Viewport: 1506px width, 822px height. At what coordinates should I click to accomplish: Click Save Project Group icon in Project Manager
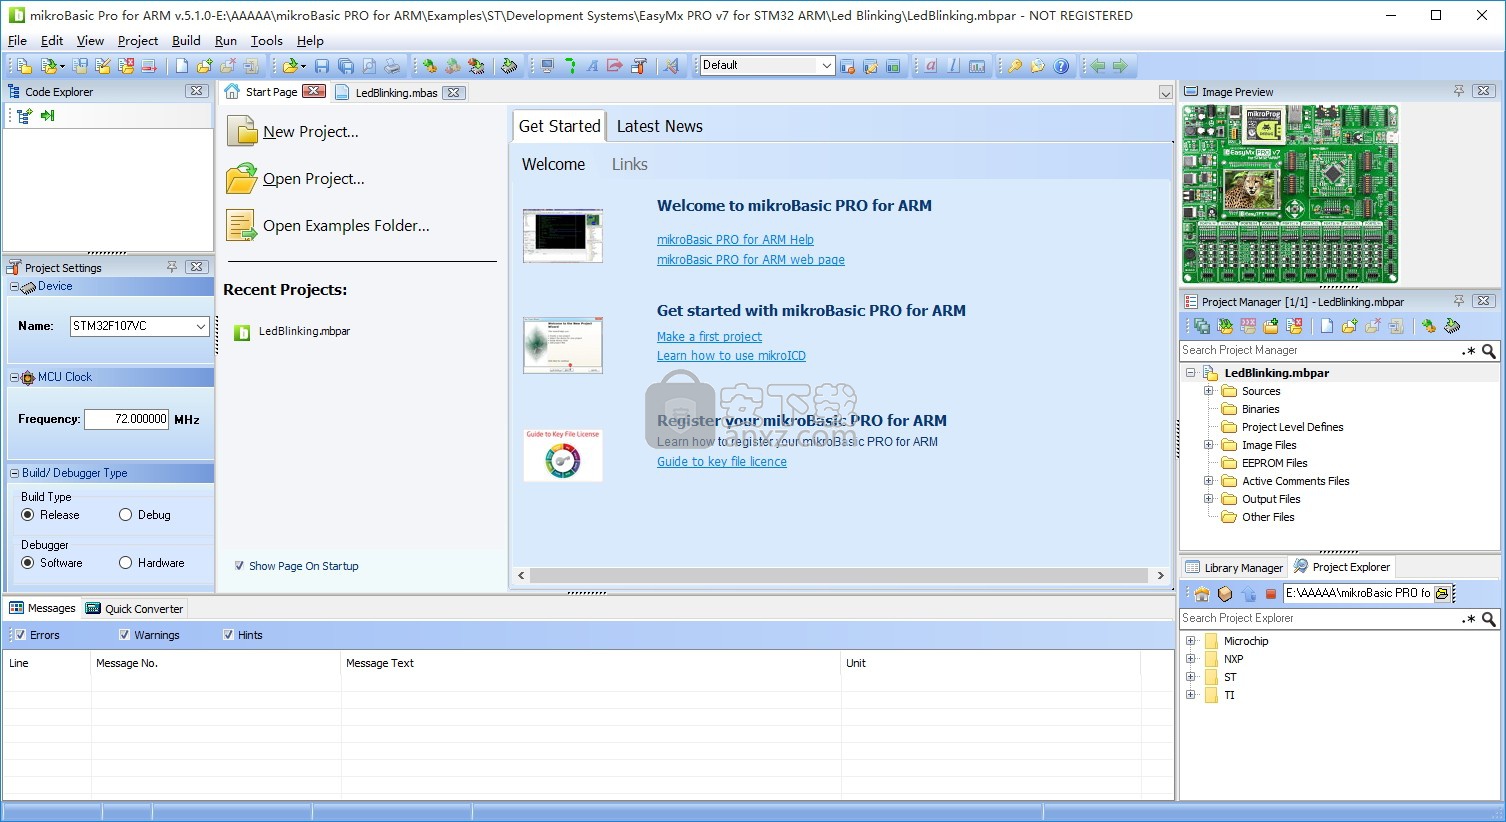coord(1202,326)
